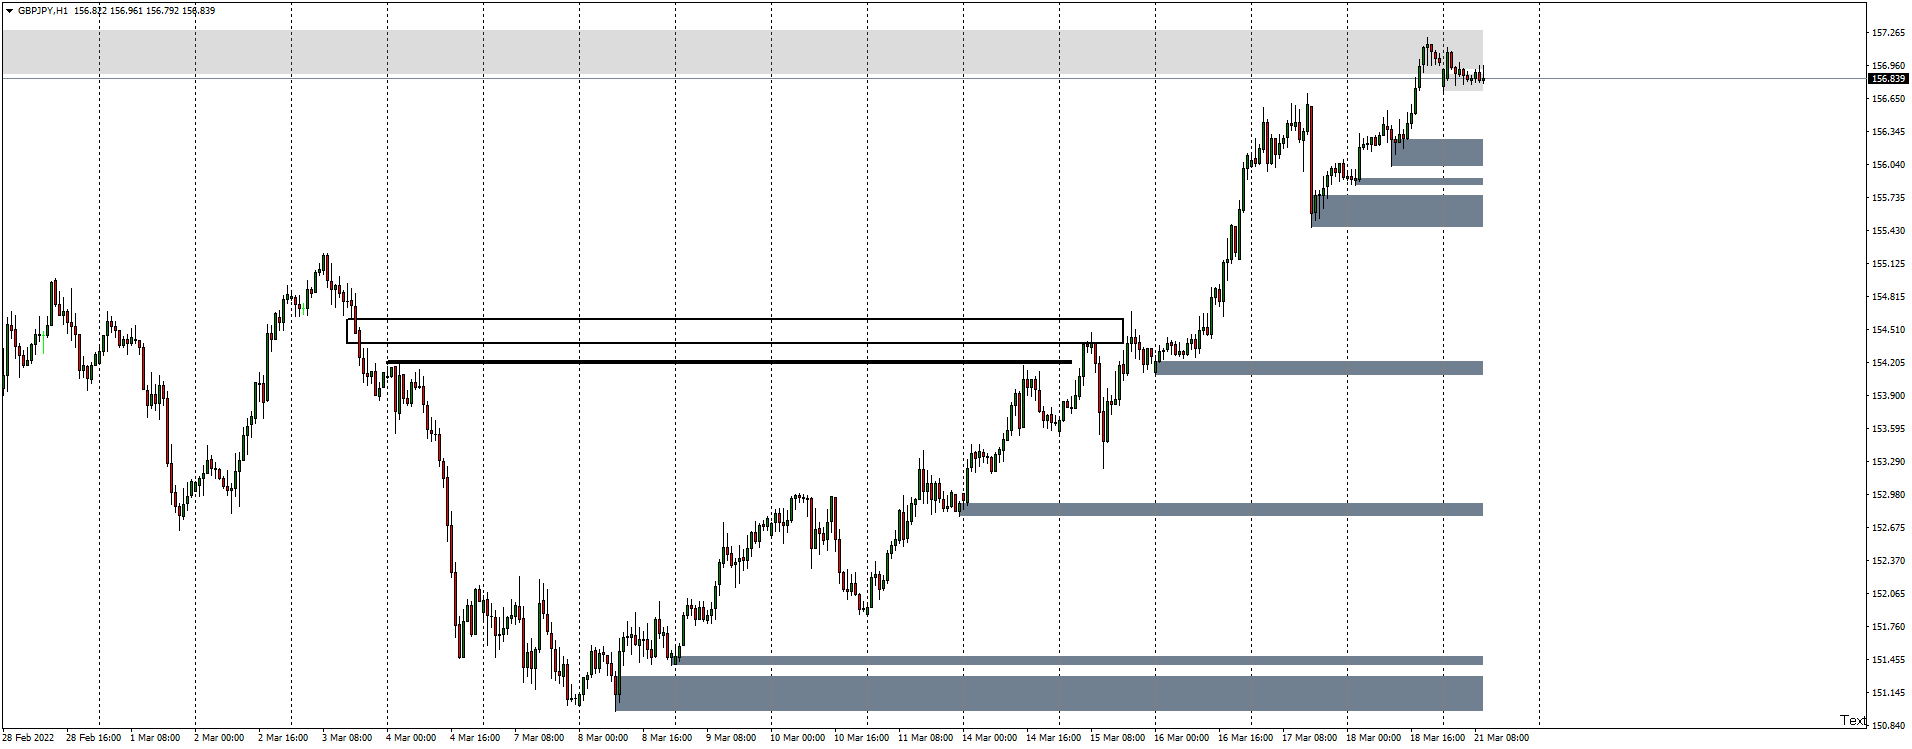1912x749 pixels.
Task: Click price scale value 157.265
Action: tap(1888, 33)
